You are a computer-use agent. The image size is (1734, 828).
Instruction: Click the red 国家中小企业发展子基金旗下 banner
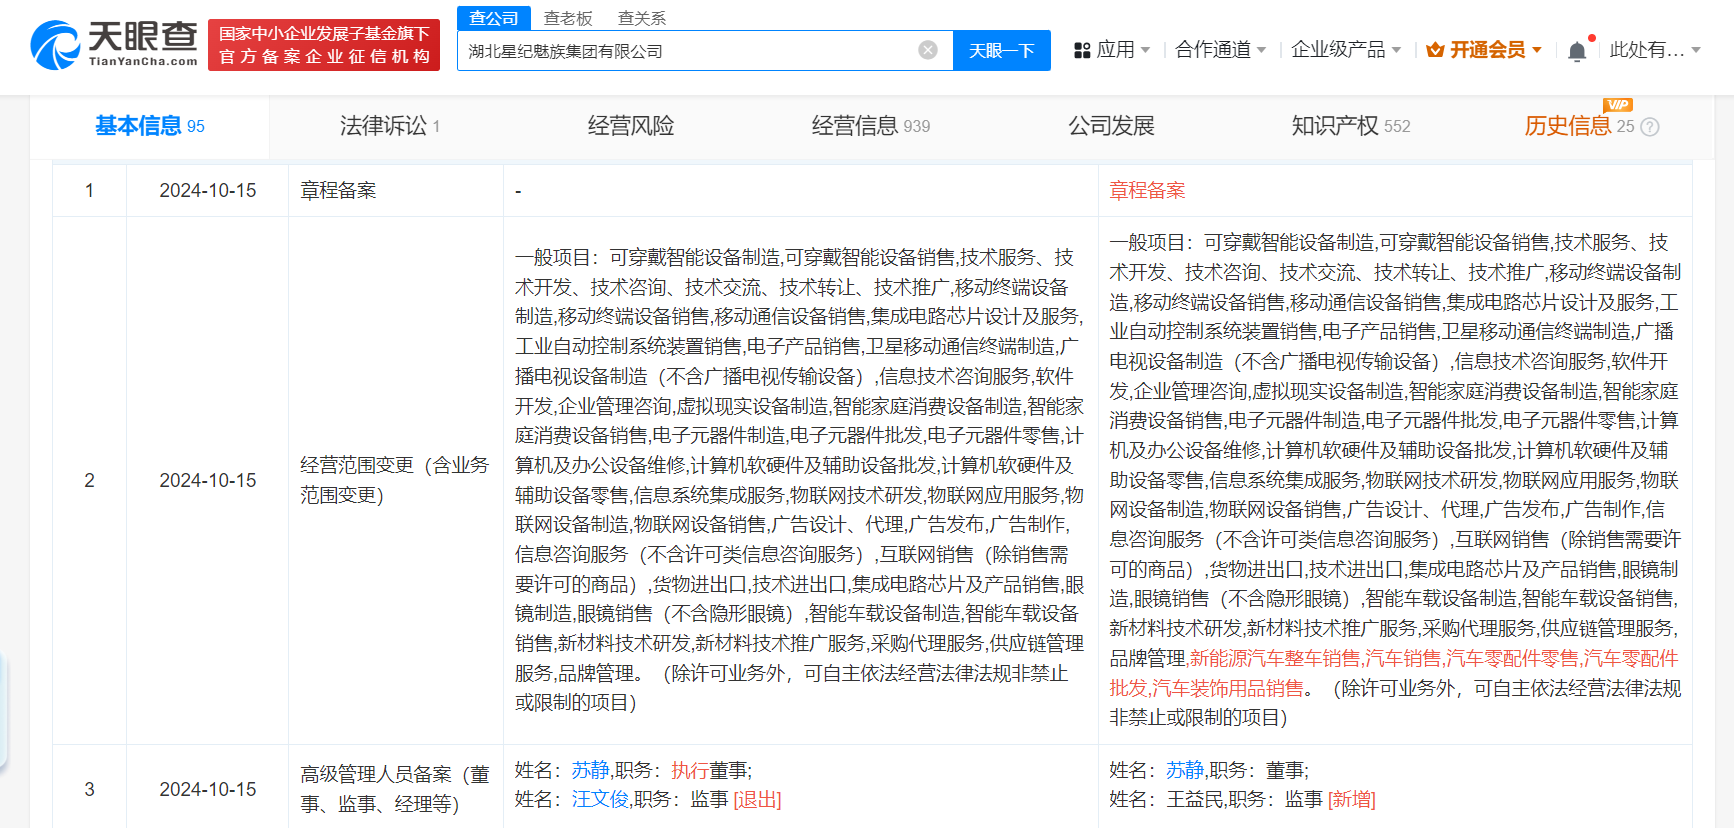[324, 45]
